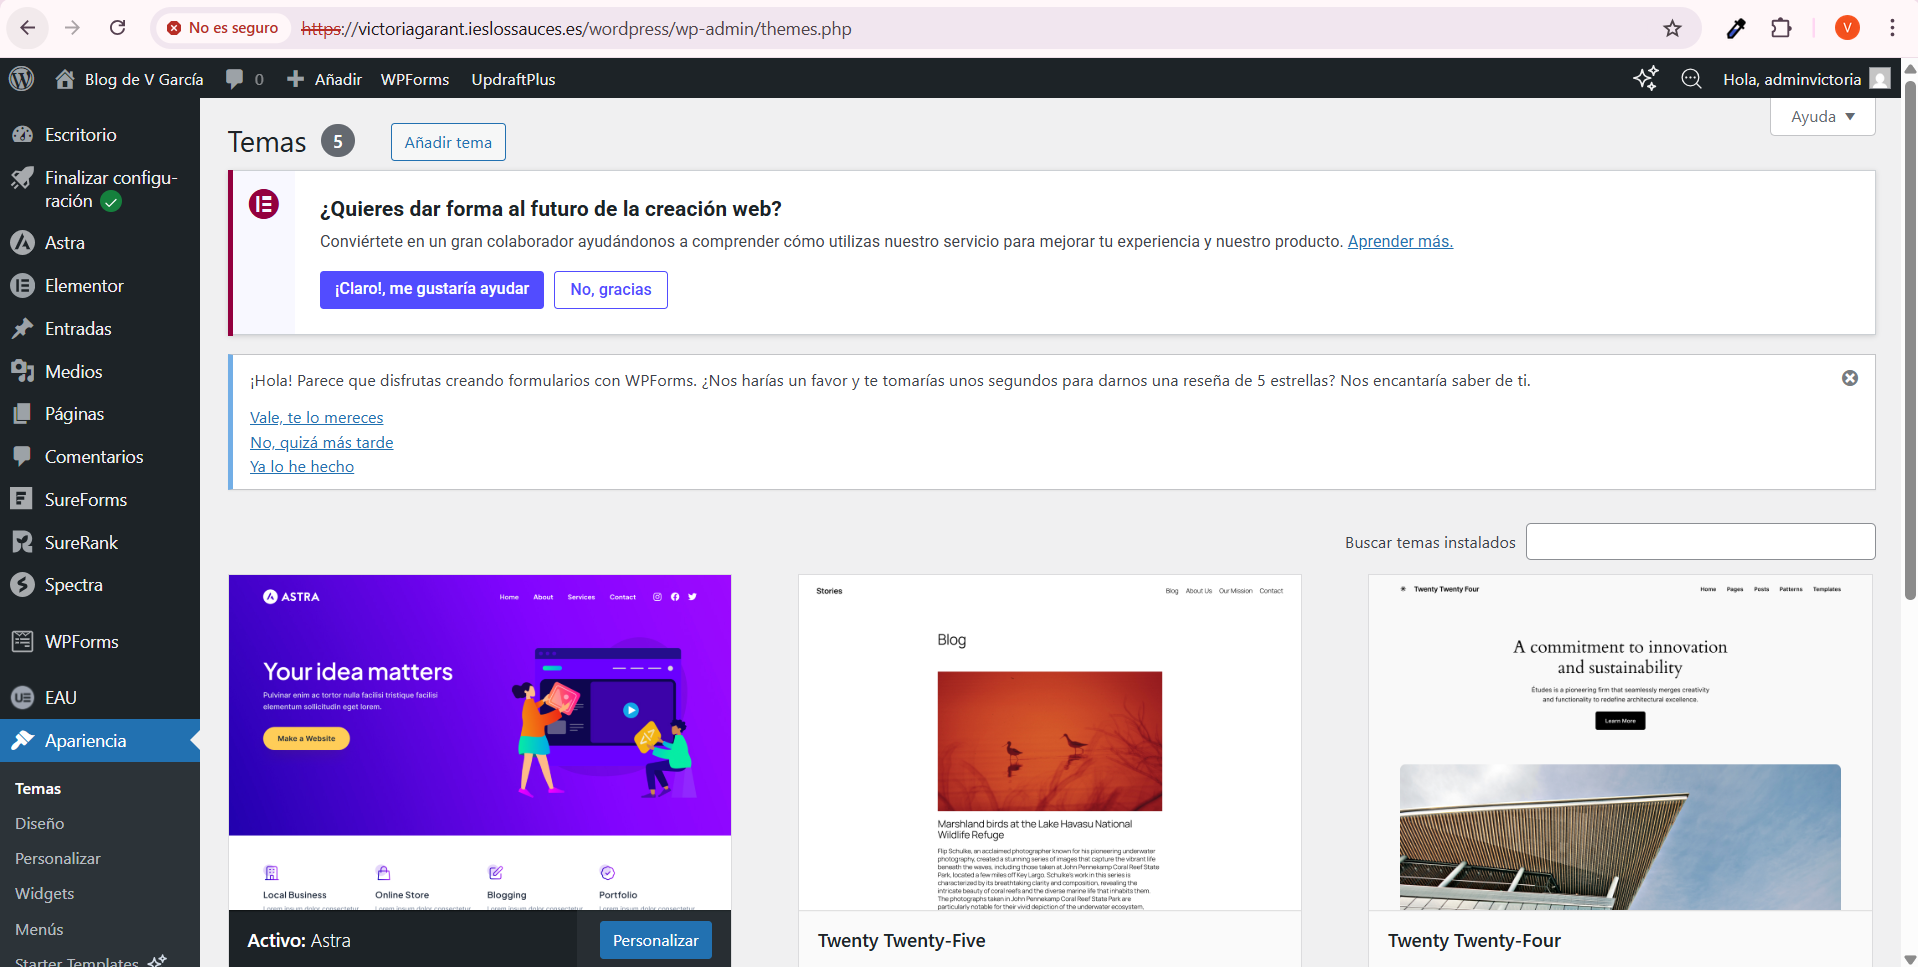Click the sparkle AI icon in admin bar
1918x967 pixels.
pos(1645,79)
